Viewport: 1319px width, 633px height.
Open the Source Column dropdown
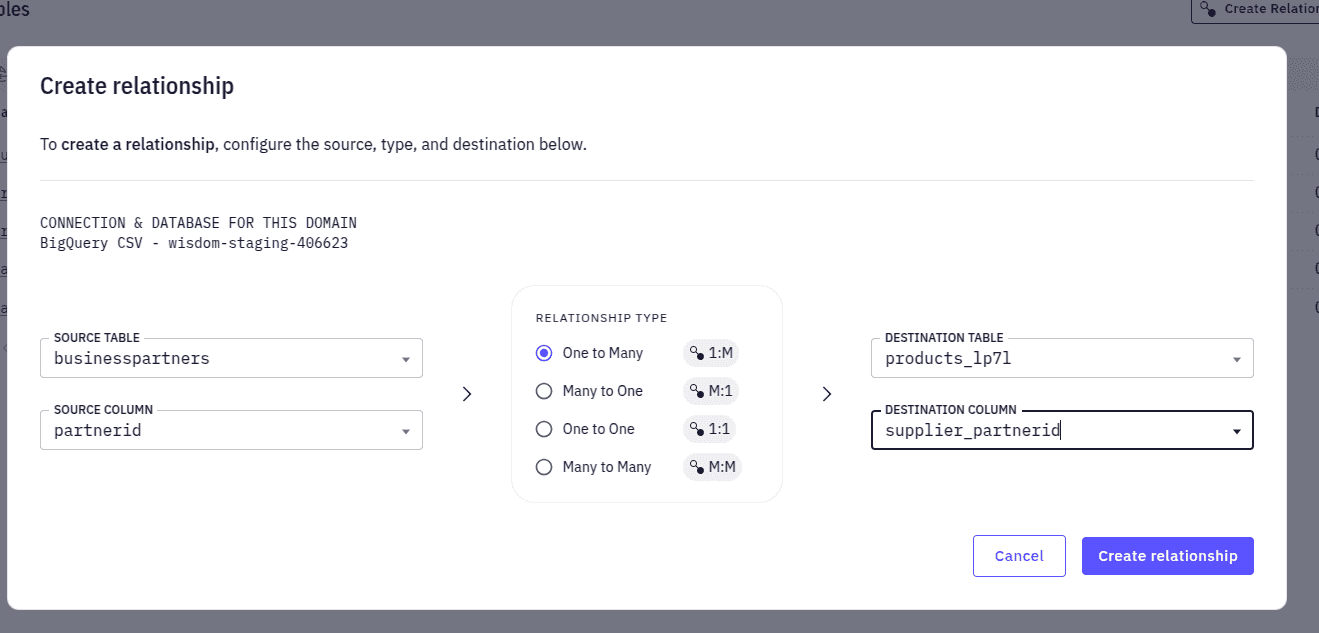point(406,430)
